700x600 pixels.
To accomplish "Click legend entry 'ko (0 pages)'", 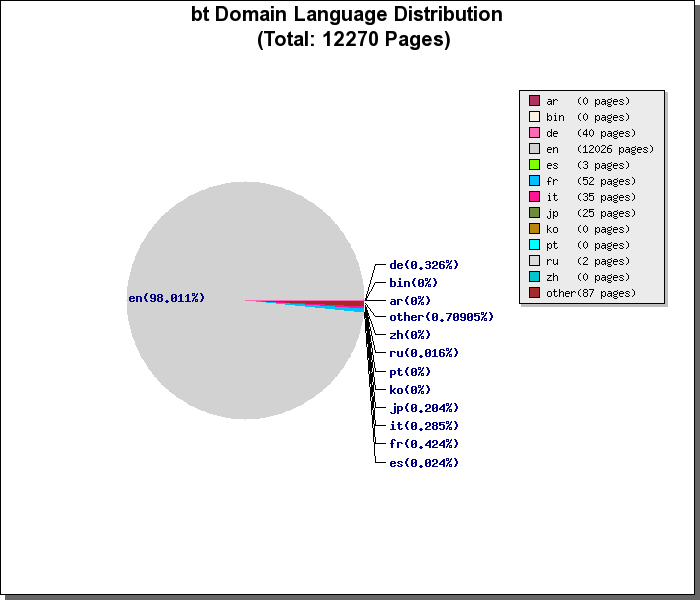I will coord(579,229).
